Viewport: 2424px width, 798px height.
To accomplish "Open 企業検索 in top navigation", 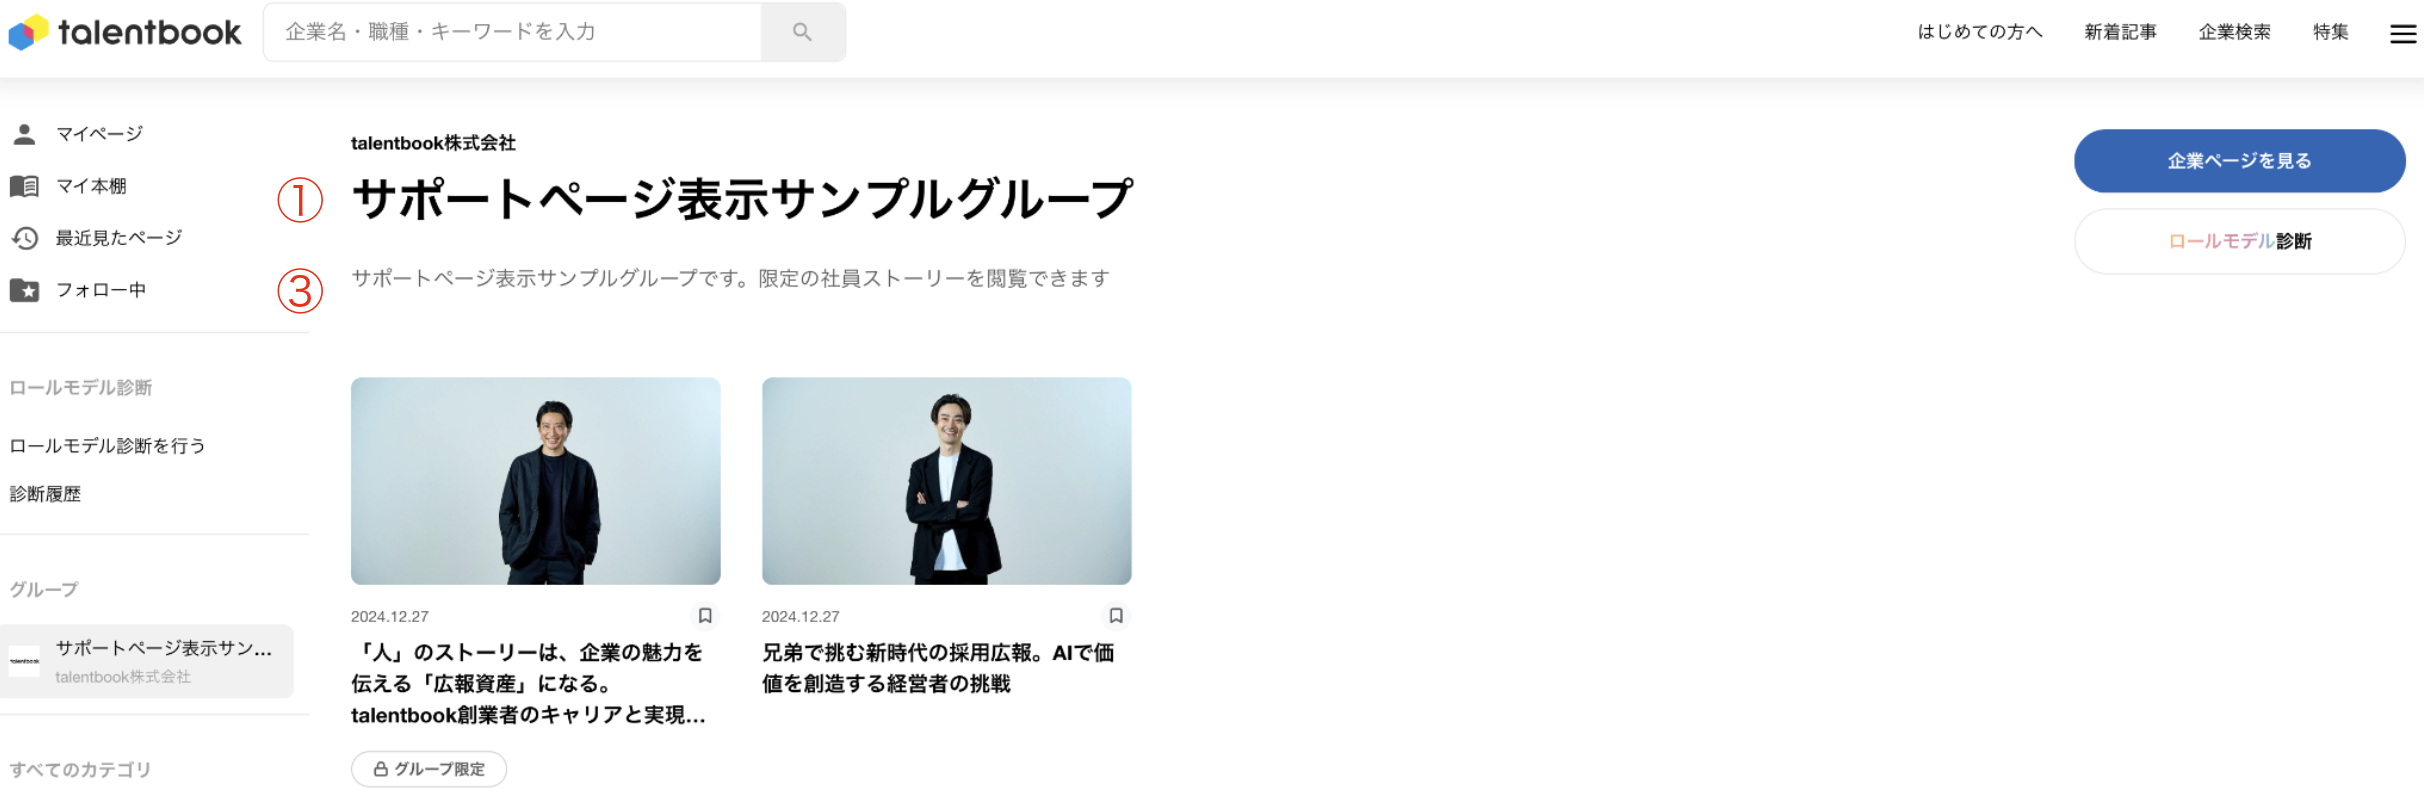I will pos(2234,32).
